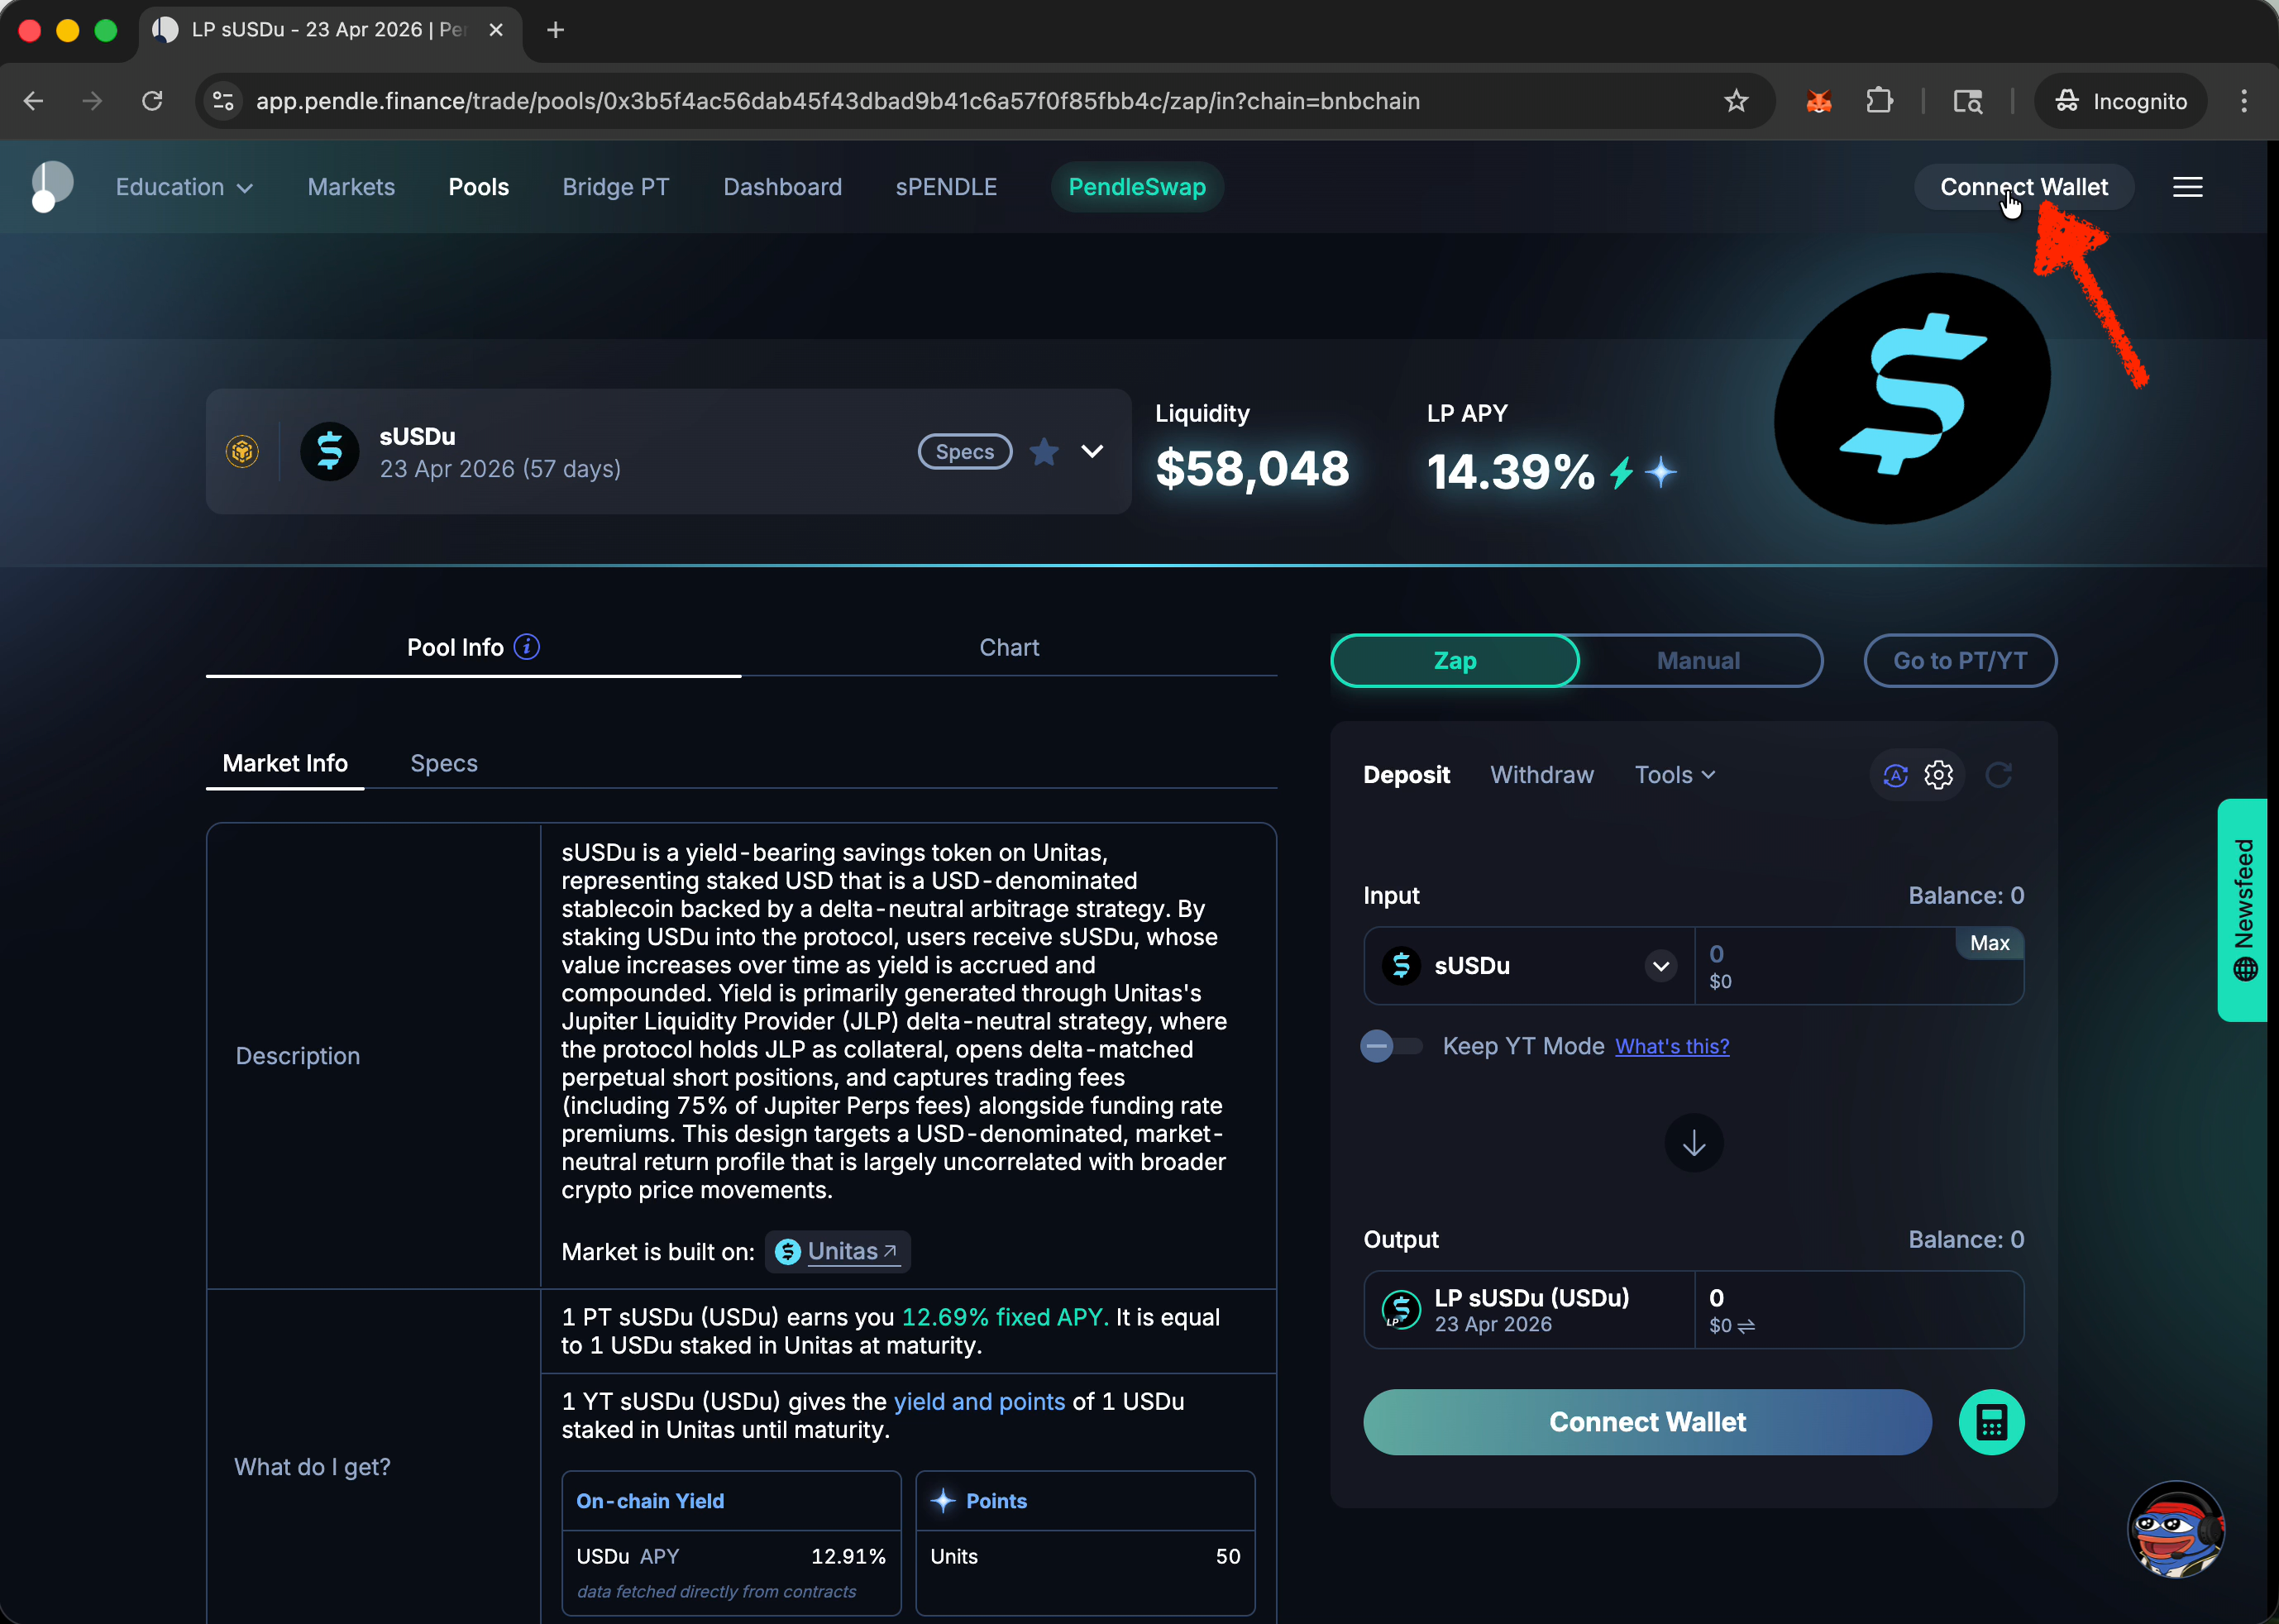
Task: Click the Pool Info information icon
Action: click(x=527, y=647)
